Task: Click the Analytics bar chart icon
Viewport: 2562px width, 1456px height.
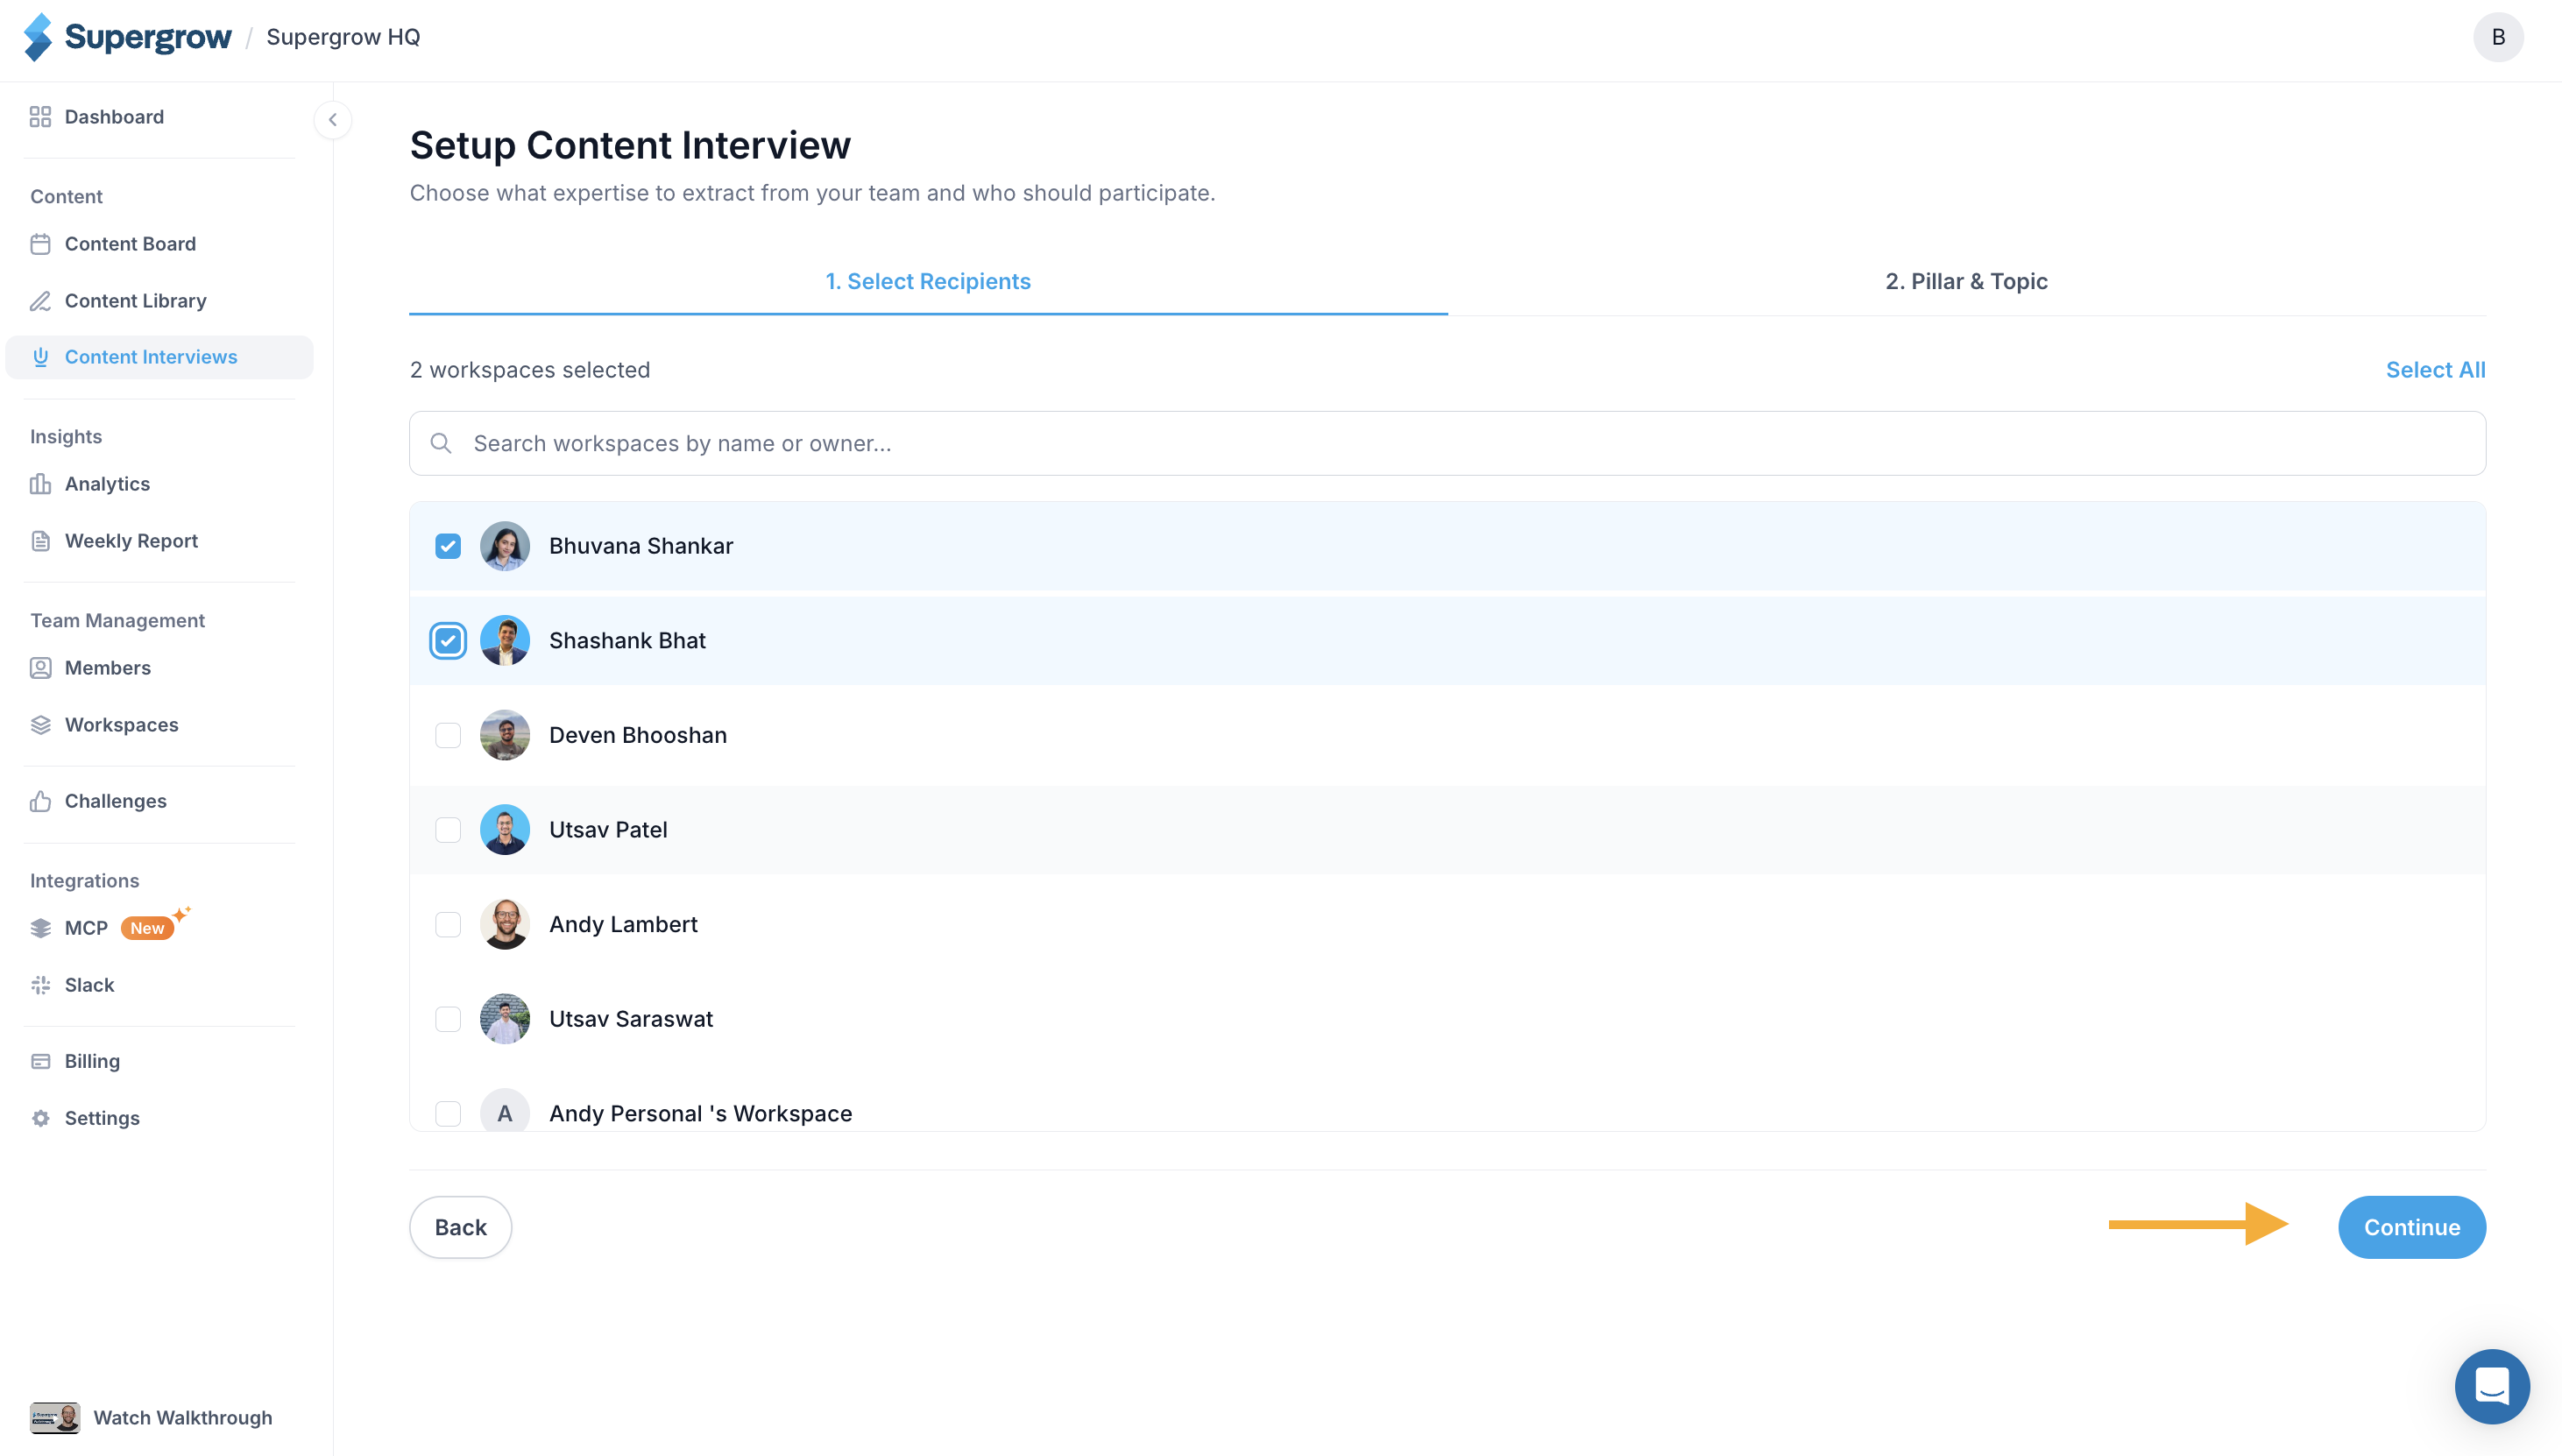Action: (40, 484)
